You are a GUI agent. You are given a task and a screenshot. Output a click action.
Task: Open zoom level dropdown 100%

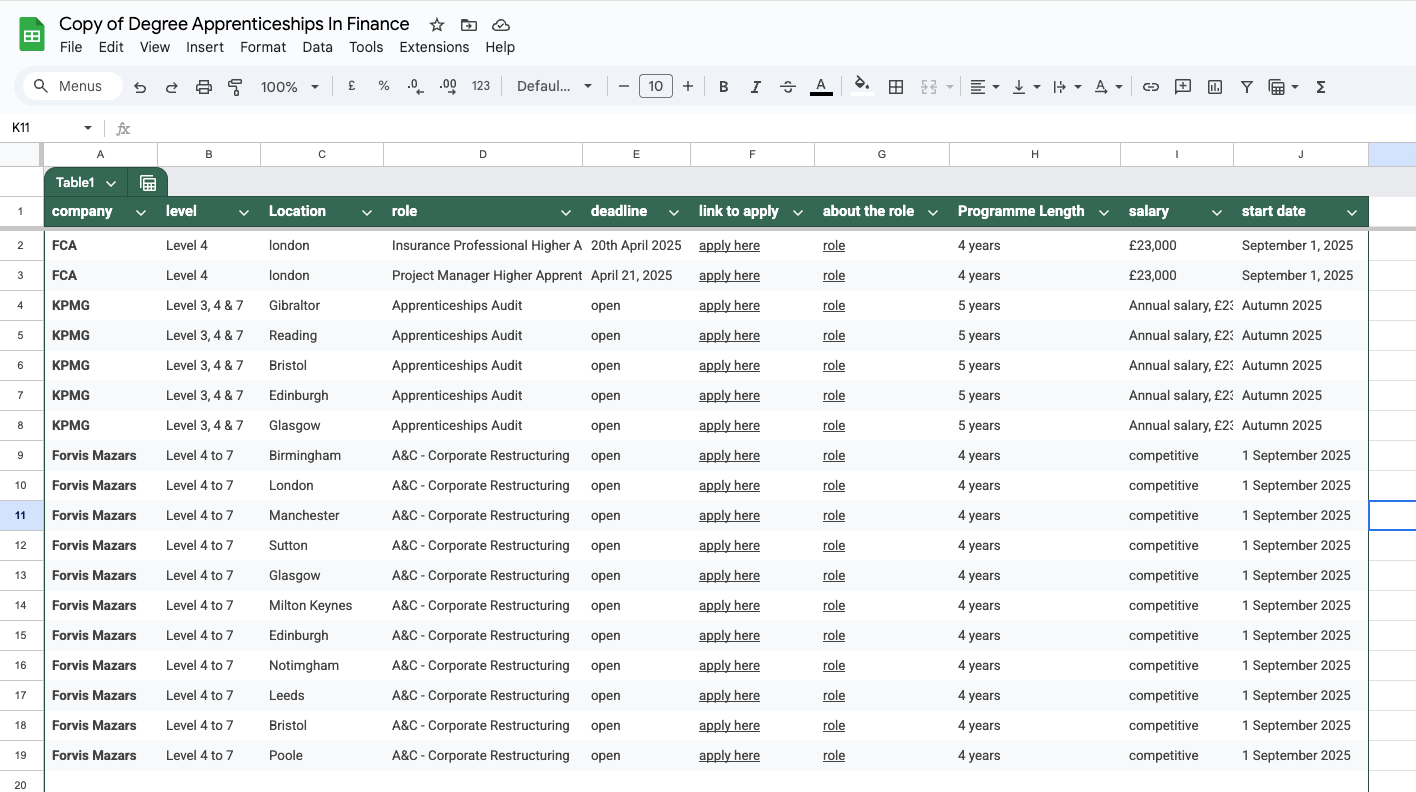pos(290,87)
